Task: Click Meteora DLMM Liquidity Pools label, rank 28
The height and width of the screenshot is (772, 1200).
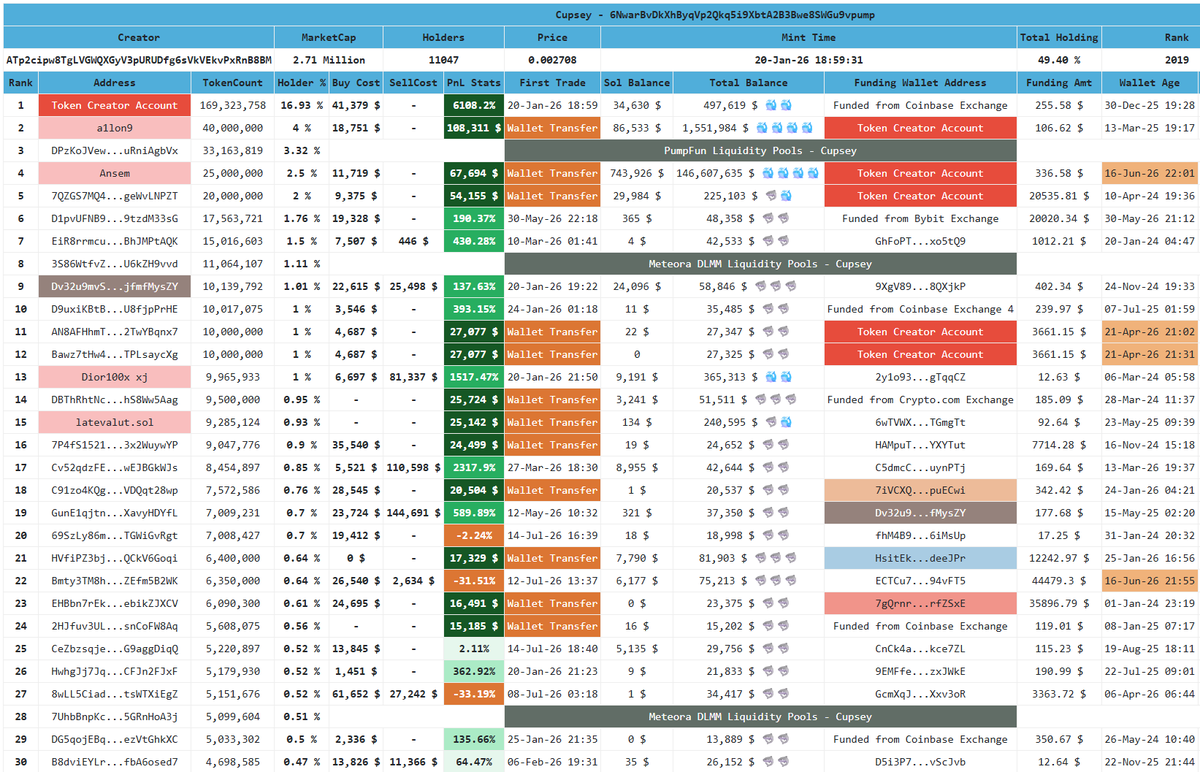Action: 760,717
